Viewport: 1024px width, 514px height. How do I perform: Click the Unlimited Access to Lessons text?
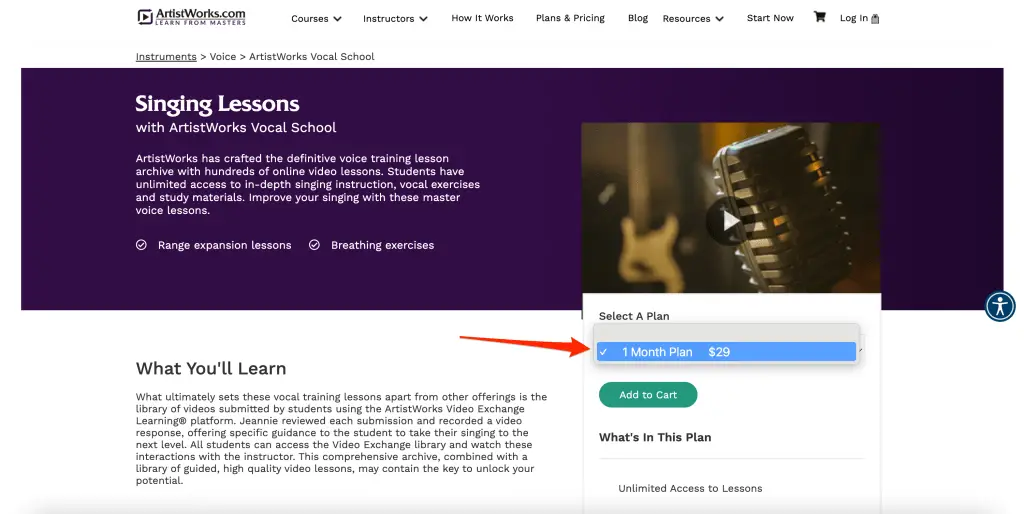(x=690, y=488)
